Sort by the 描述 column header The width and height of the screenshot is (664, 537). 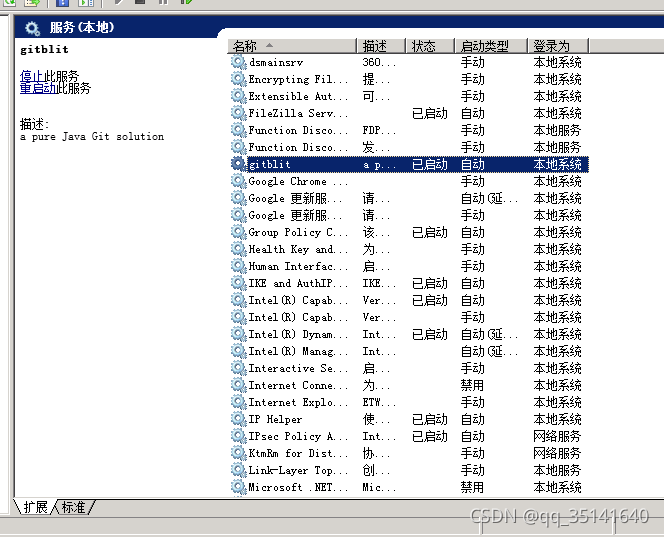[x=381, y=45]
